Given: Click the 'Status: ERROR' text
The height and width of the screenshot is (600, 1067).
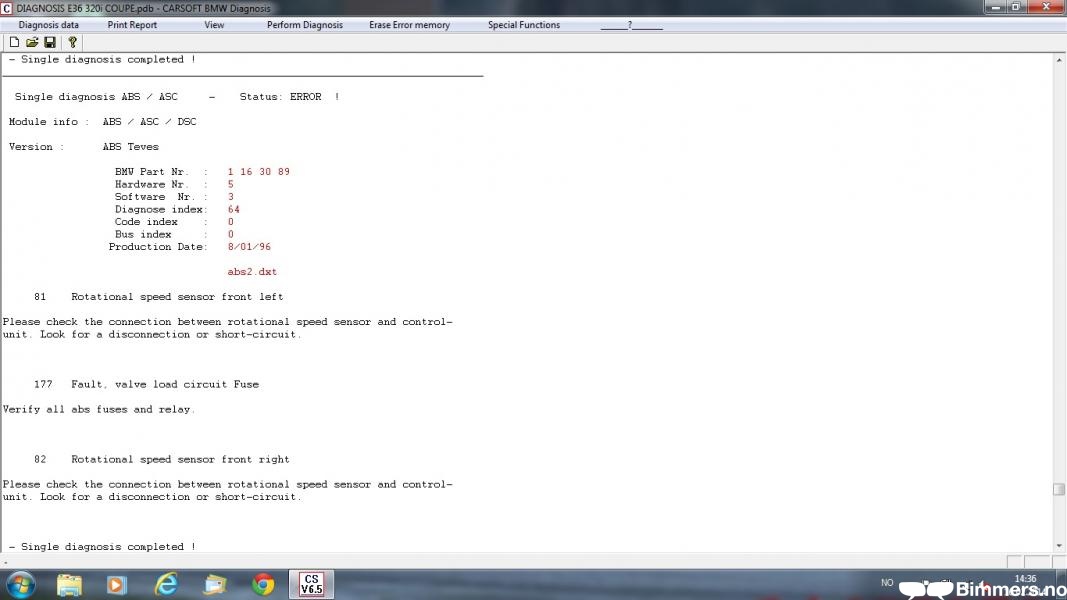Looking at the screenshot, I should (280, 97).
